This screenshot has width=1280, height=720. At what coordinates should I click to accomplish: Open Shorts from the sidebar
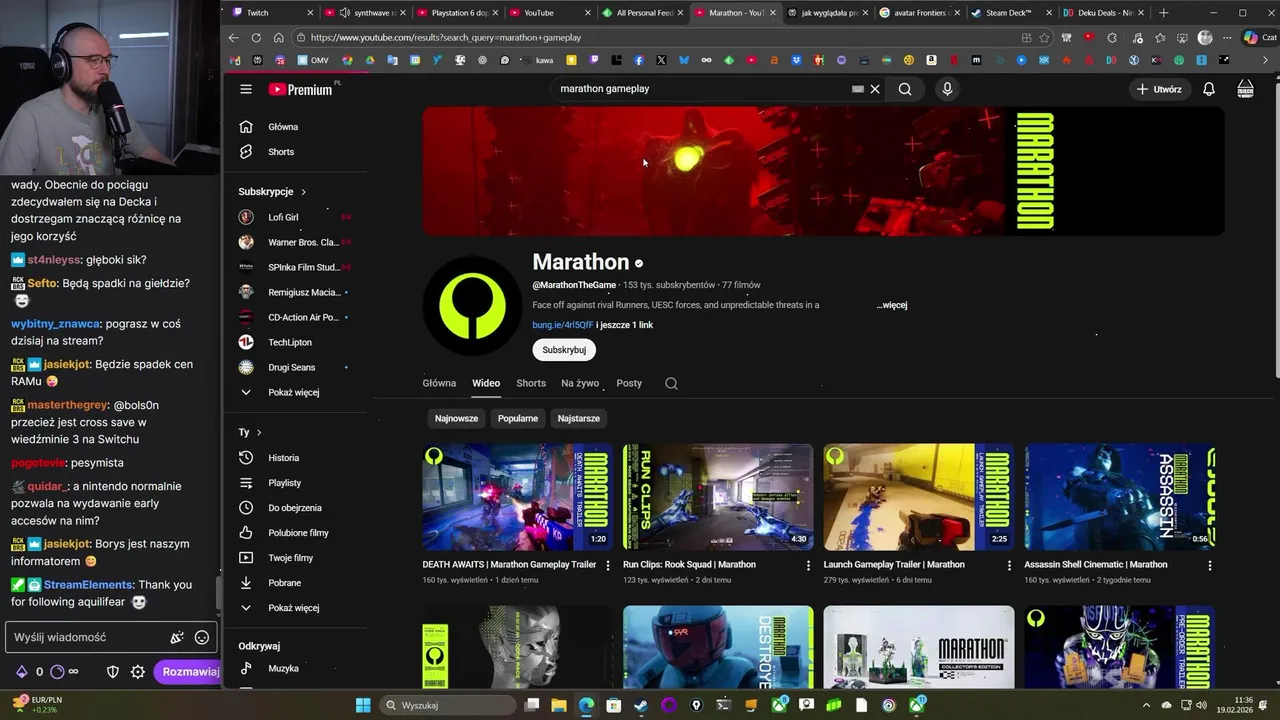tap(281, 152)
